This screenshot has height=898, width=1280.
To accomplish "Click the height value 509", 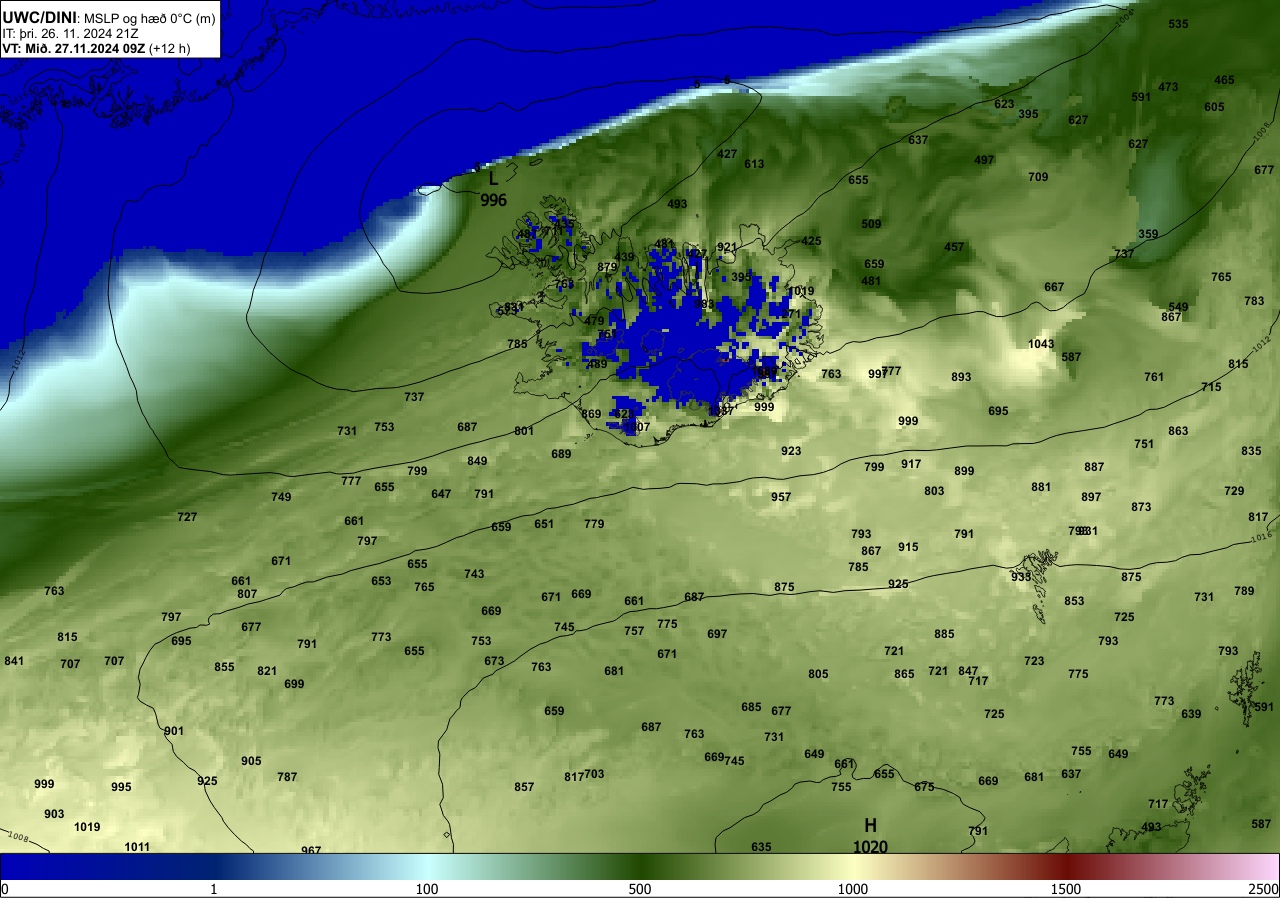I will (872, 225).
